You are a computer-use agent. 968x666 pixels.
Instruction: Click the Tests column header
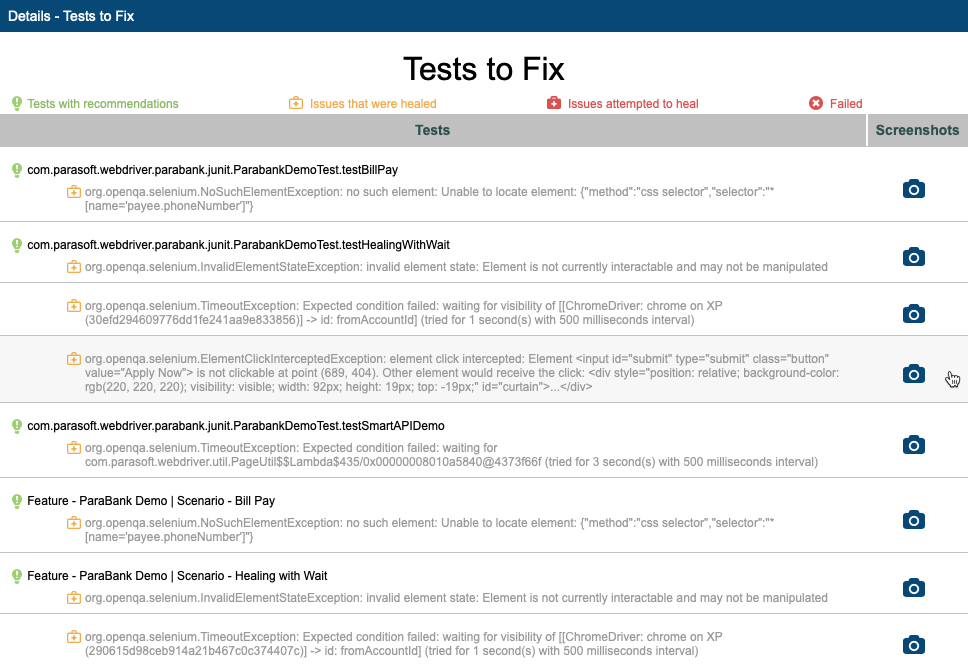click(433, 130)
